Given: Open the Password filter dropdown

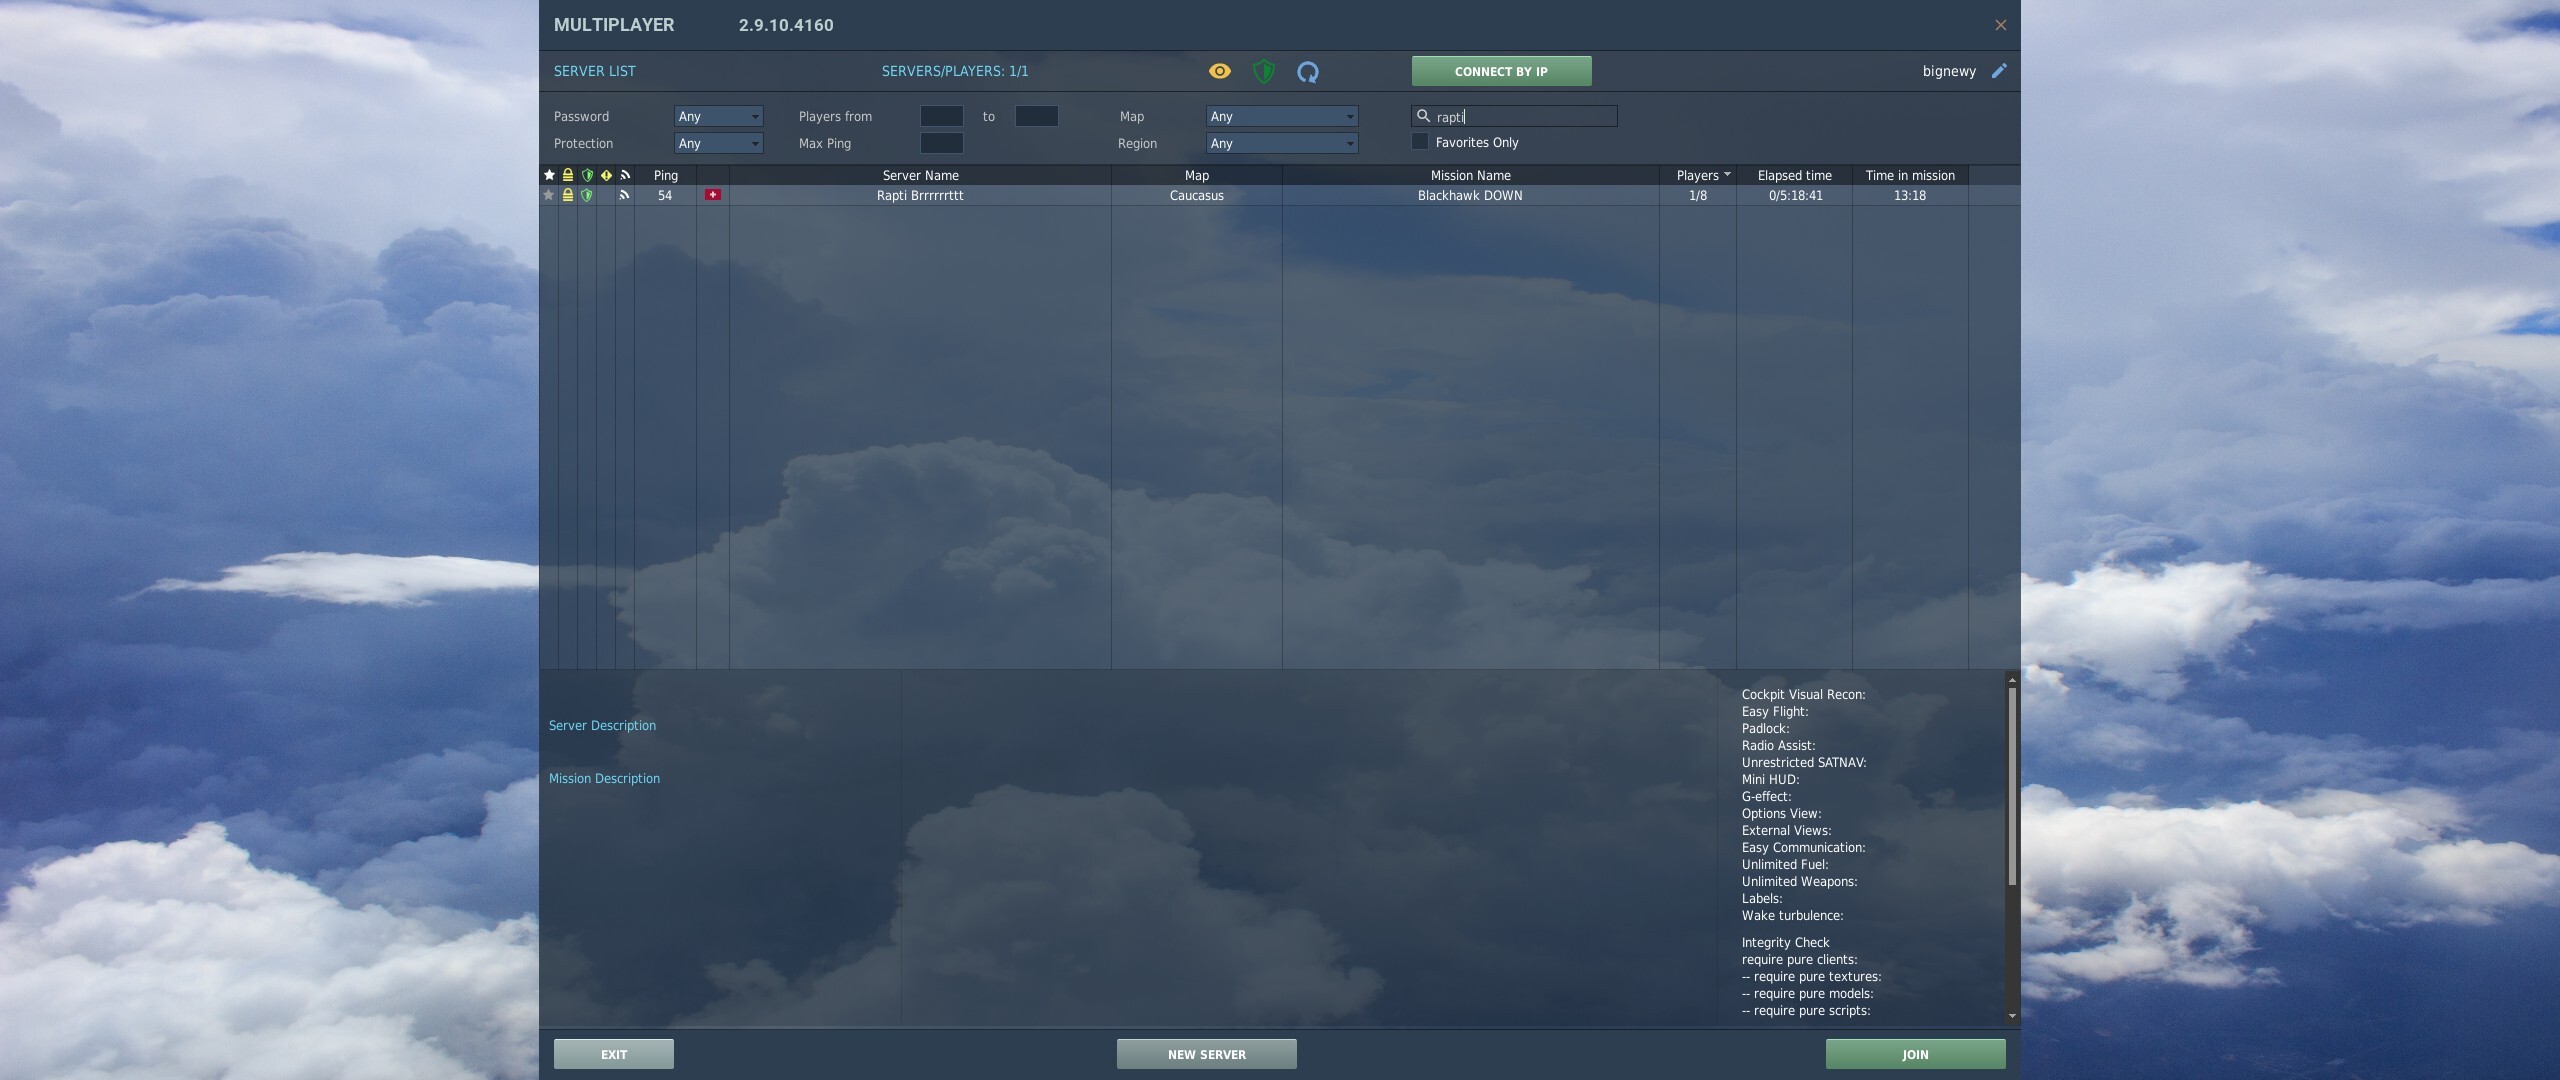Looking at the screenshot, I should 718,116.
